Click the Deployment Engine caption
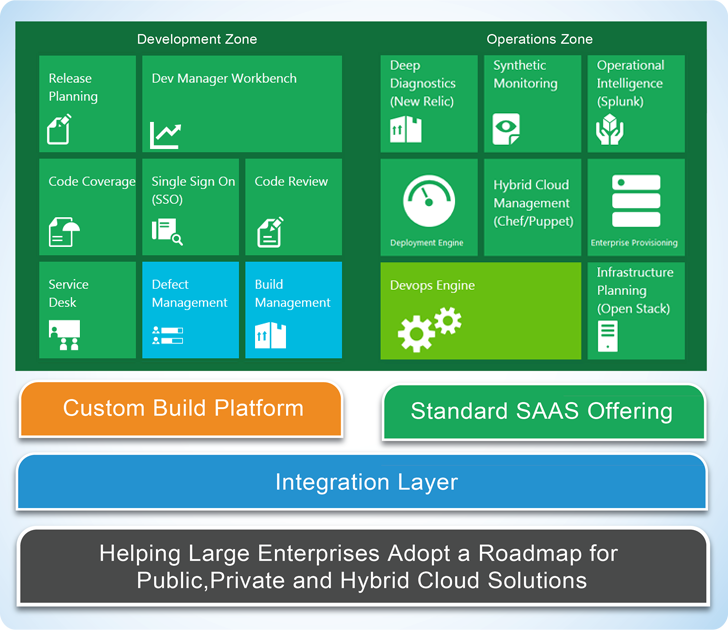Screen dimensions: 728x630 427,243
